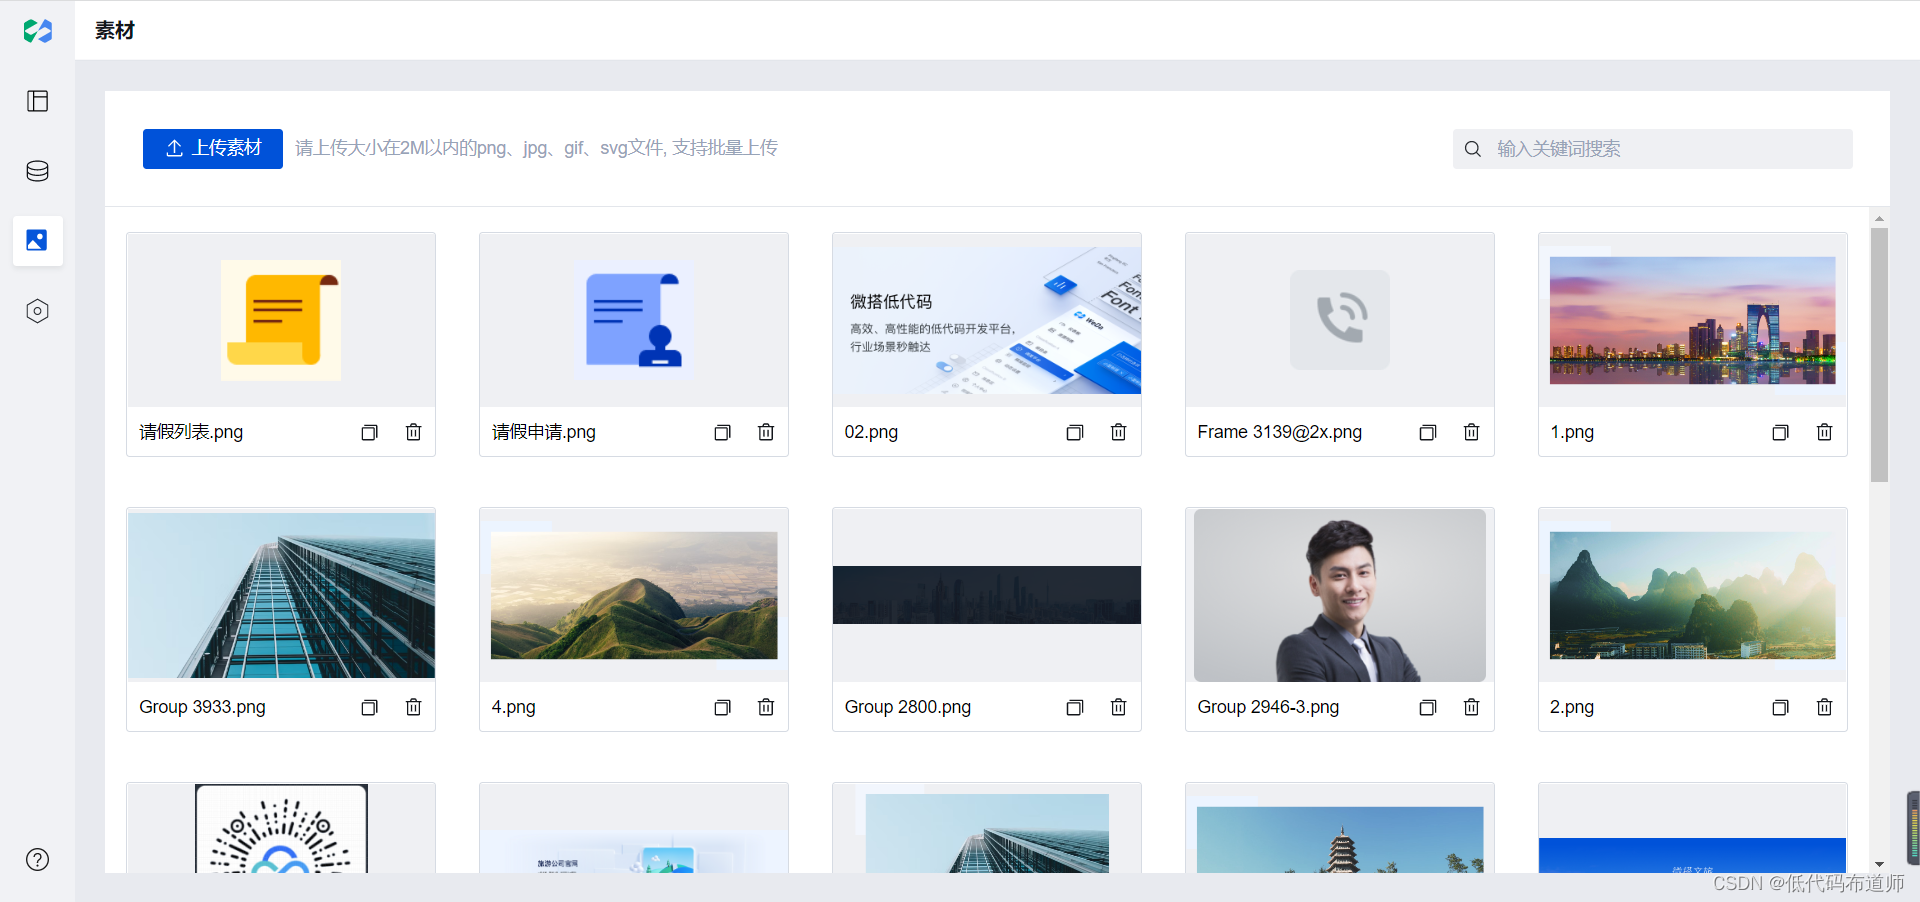1920x902 pixels.
Task: Open the 4.png green hills thumbnail
Action: coord(634,595)
